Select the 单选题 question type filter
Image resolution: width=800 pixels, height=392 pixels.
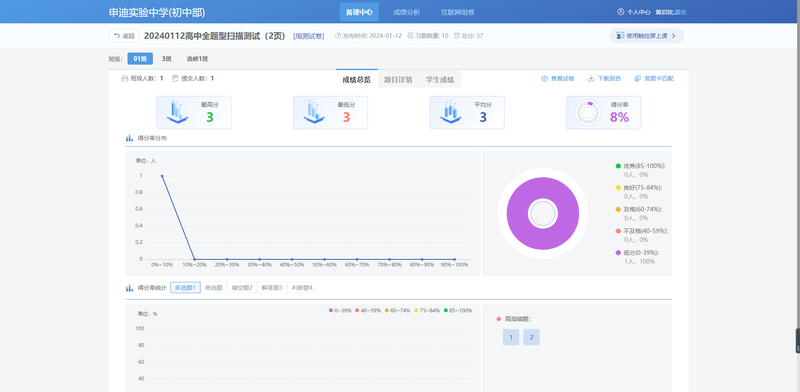(x=213, y=288)
